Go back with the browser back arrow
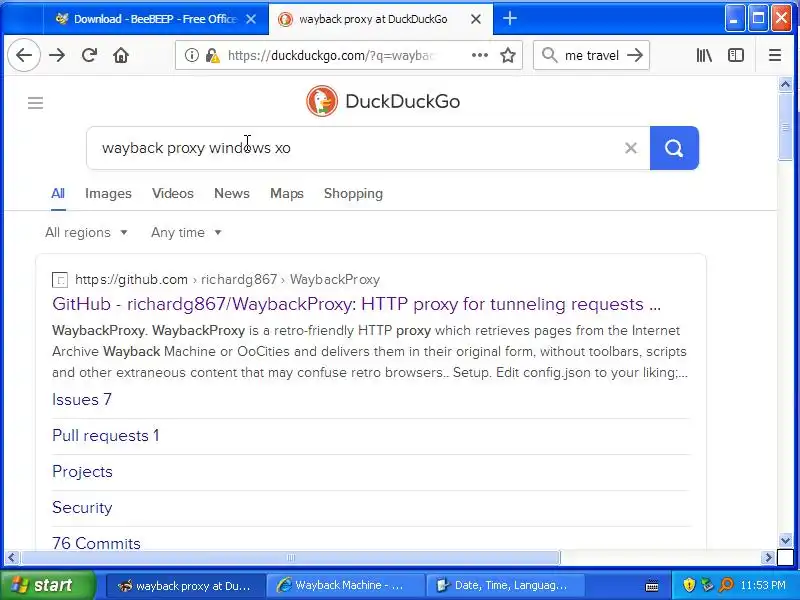Viewport: 800px width, 600px height. [x=24, y=55]
